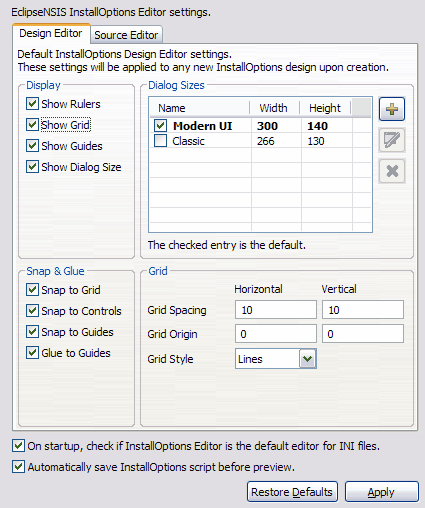Image resolution: width=425 pixels, height=508 pixels.
Task: Disable Show Dialog Size
Action: 32,167
